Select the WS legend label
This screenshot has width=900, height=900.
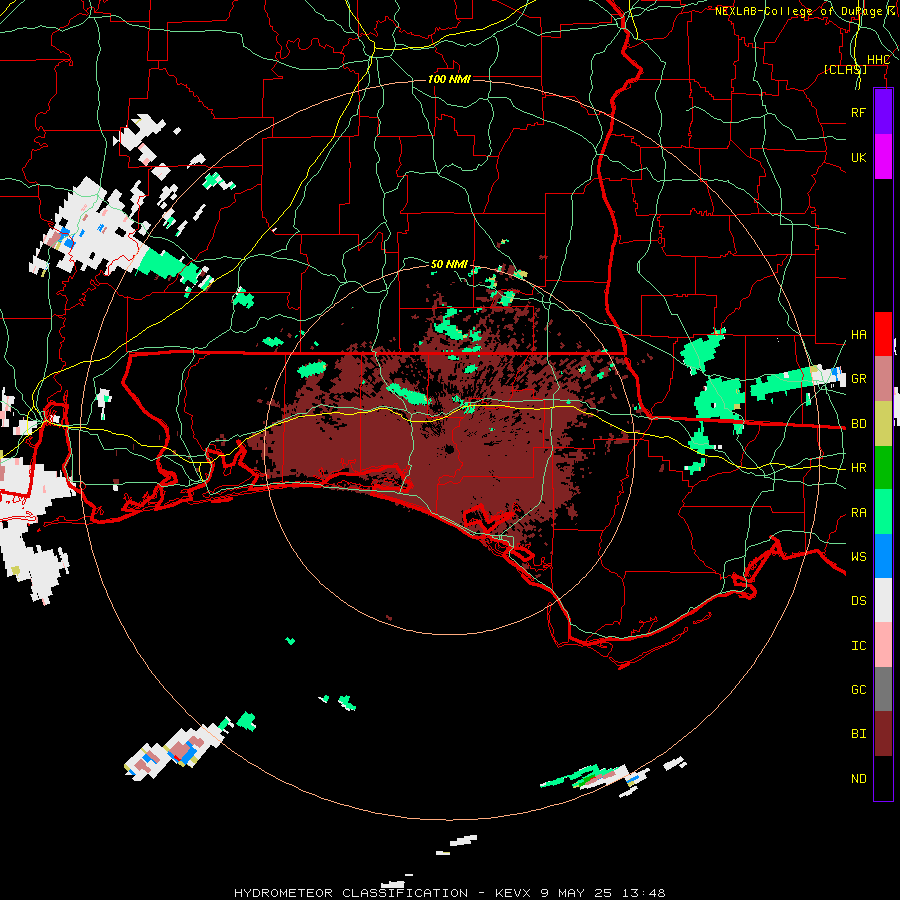[858, 557]
